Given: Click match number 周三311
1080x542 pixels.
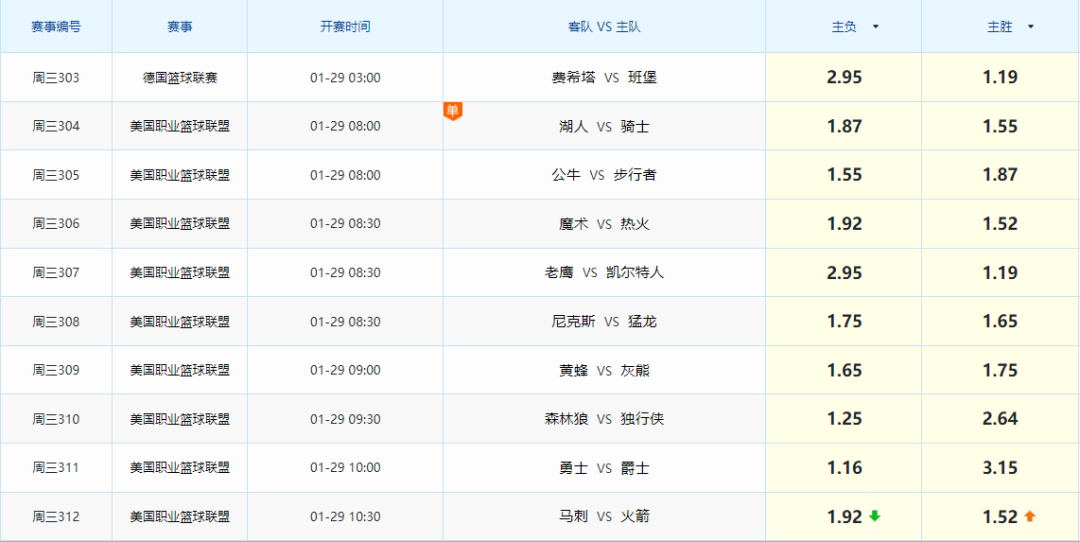Looking at the screenshot, I should pos(56,468).
